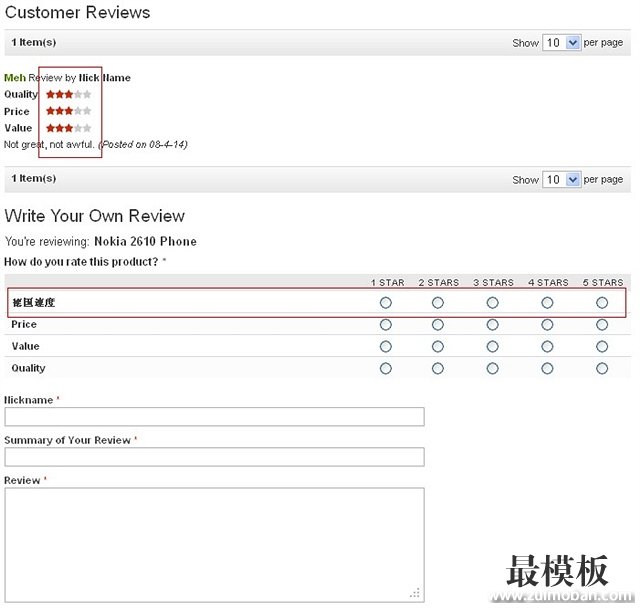640x608 pixels.
Task: Click the Summary of Your Review field
Action: [214, 457]
